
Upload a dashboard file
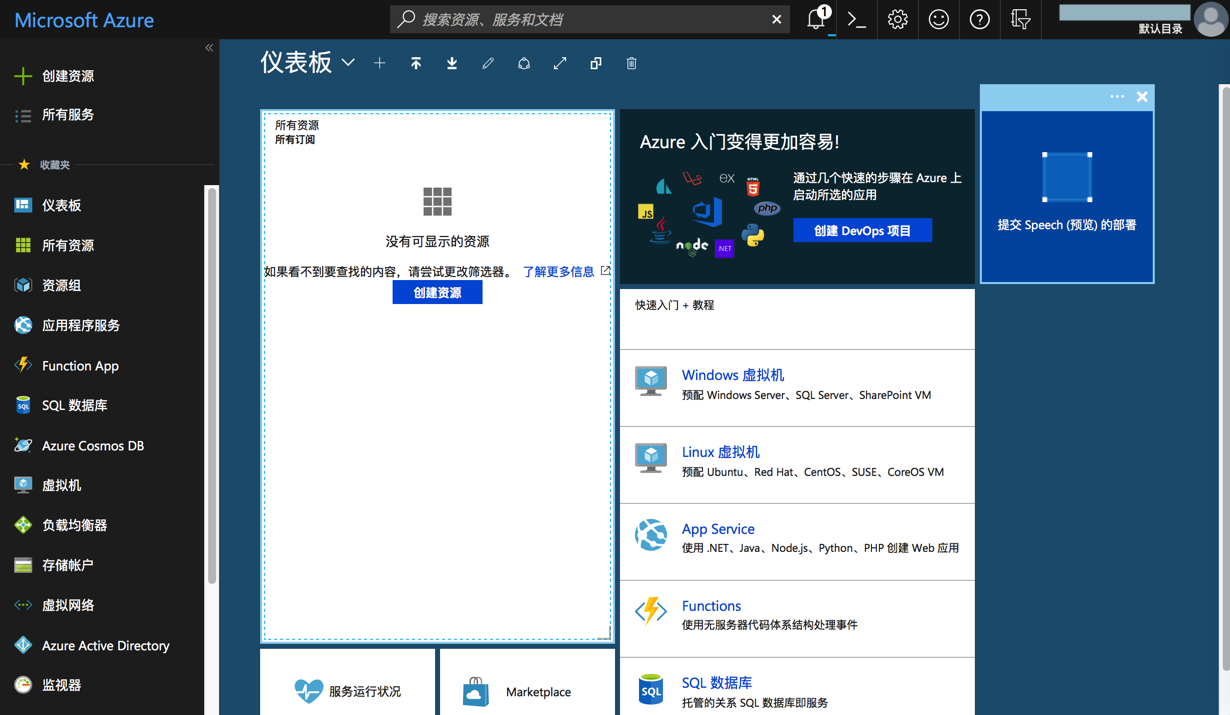pos(416,63)
